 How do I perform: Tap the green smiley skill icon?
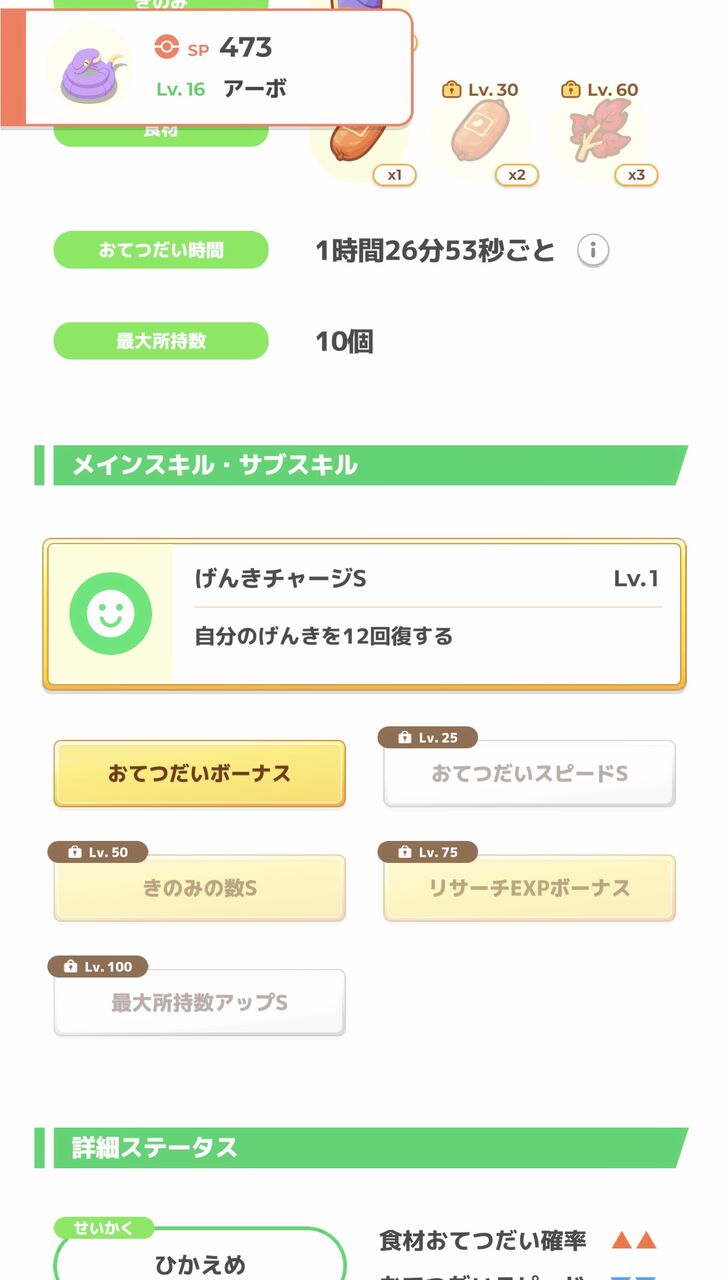110,614
